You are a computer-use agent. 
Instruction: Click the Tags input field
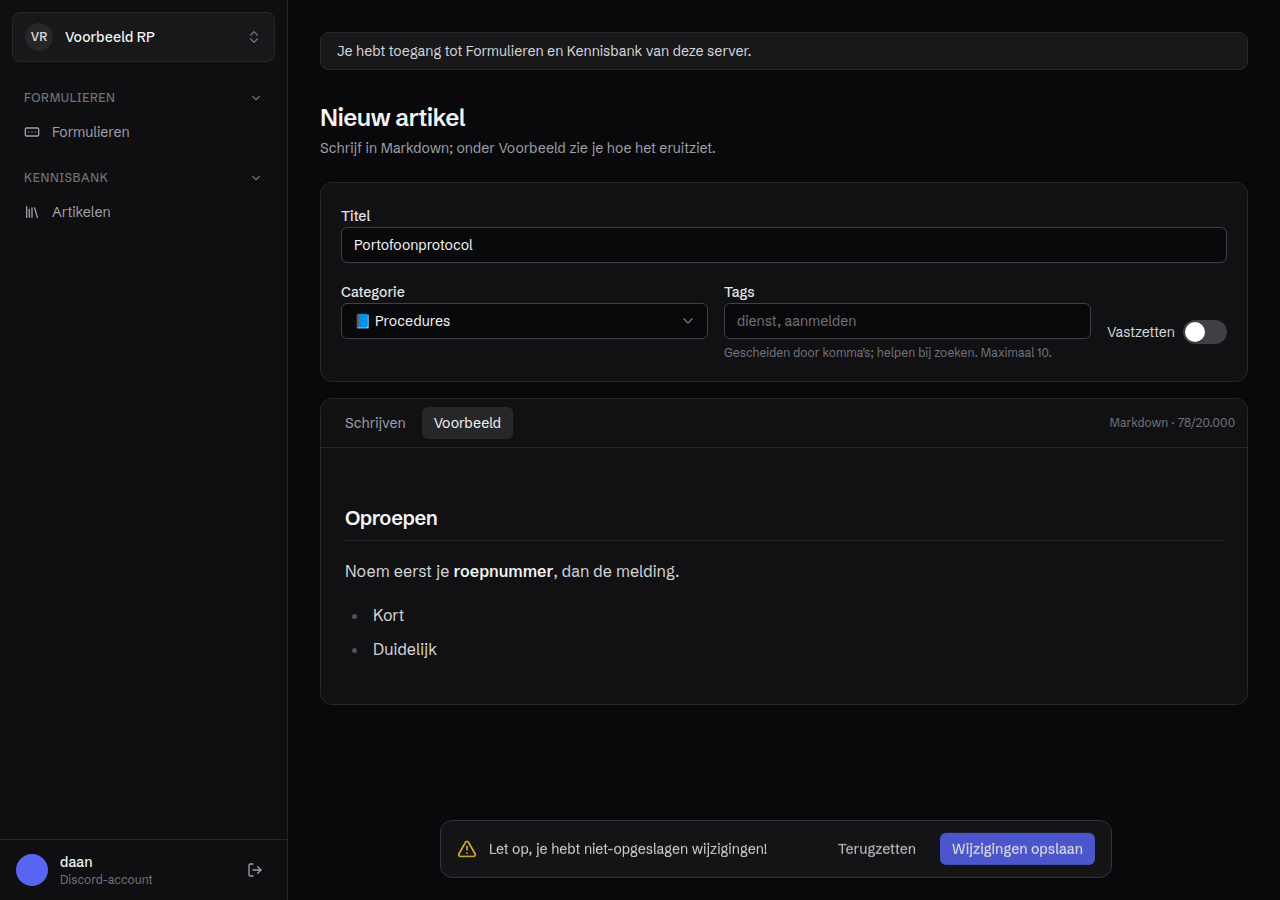click(x=907, y=321)
